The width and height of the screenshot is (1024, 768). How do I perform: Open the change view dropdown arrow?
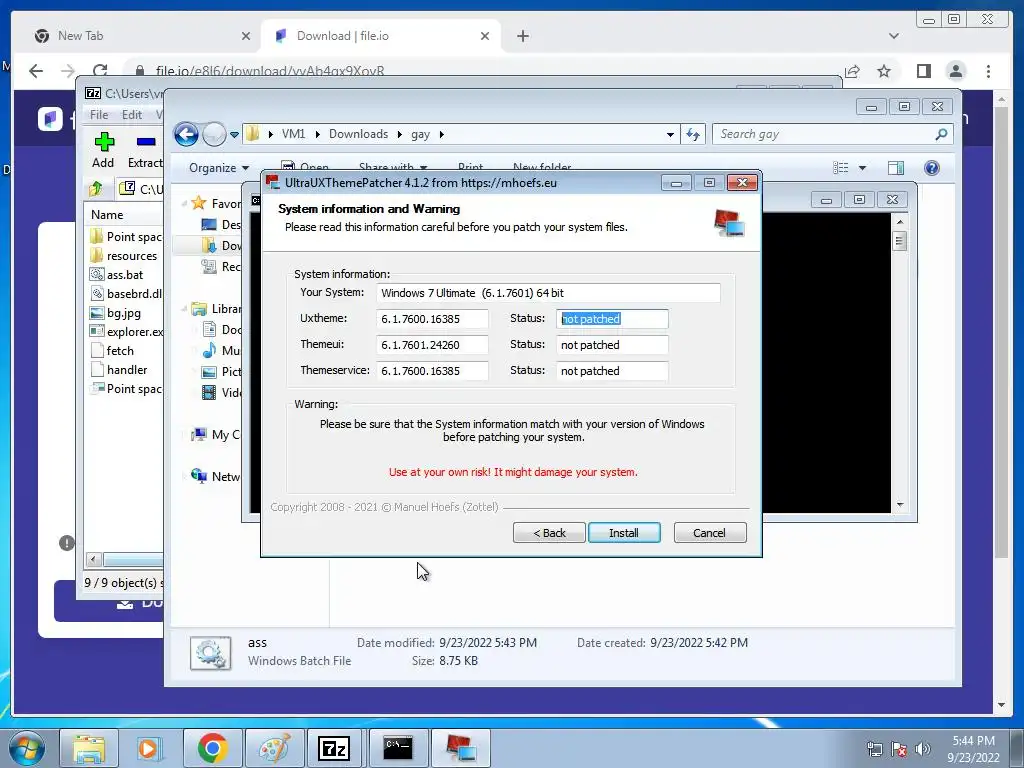[x=862, y=168]
